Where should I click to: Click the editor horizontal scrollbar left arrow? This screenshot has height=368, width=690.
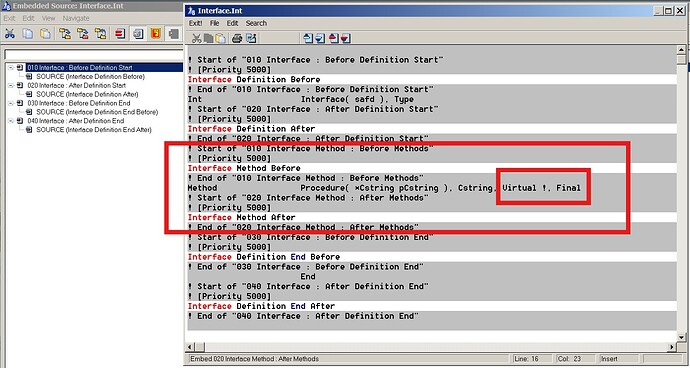pyautogui.click(x=191, y=347)
